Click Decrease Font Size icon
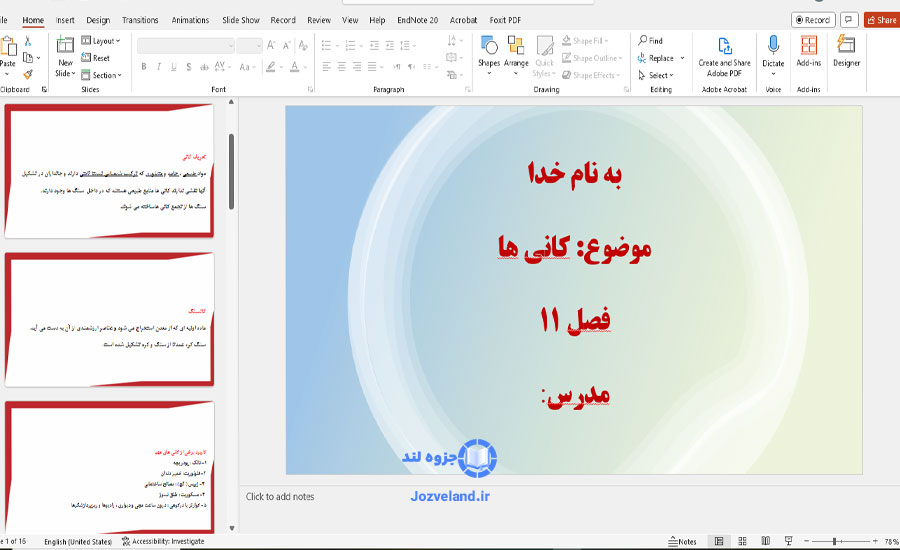900x550 pixels. [286, 45]
